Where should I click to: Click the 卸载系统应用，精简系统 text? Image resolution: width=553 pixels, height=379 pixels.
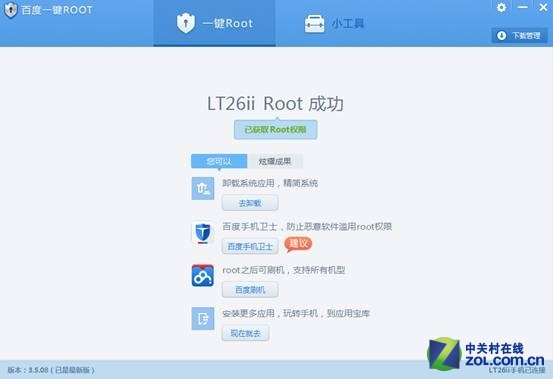[270, 183]
